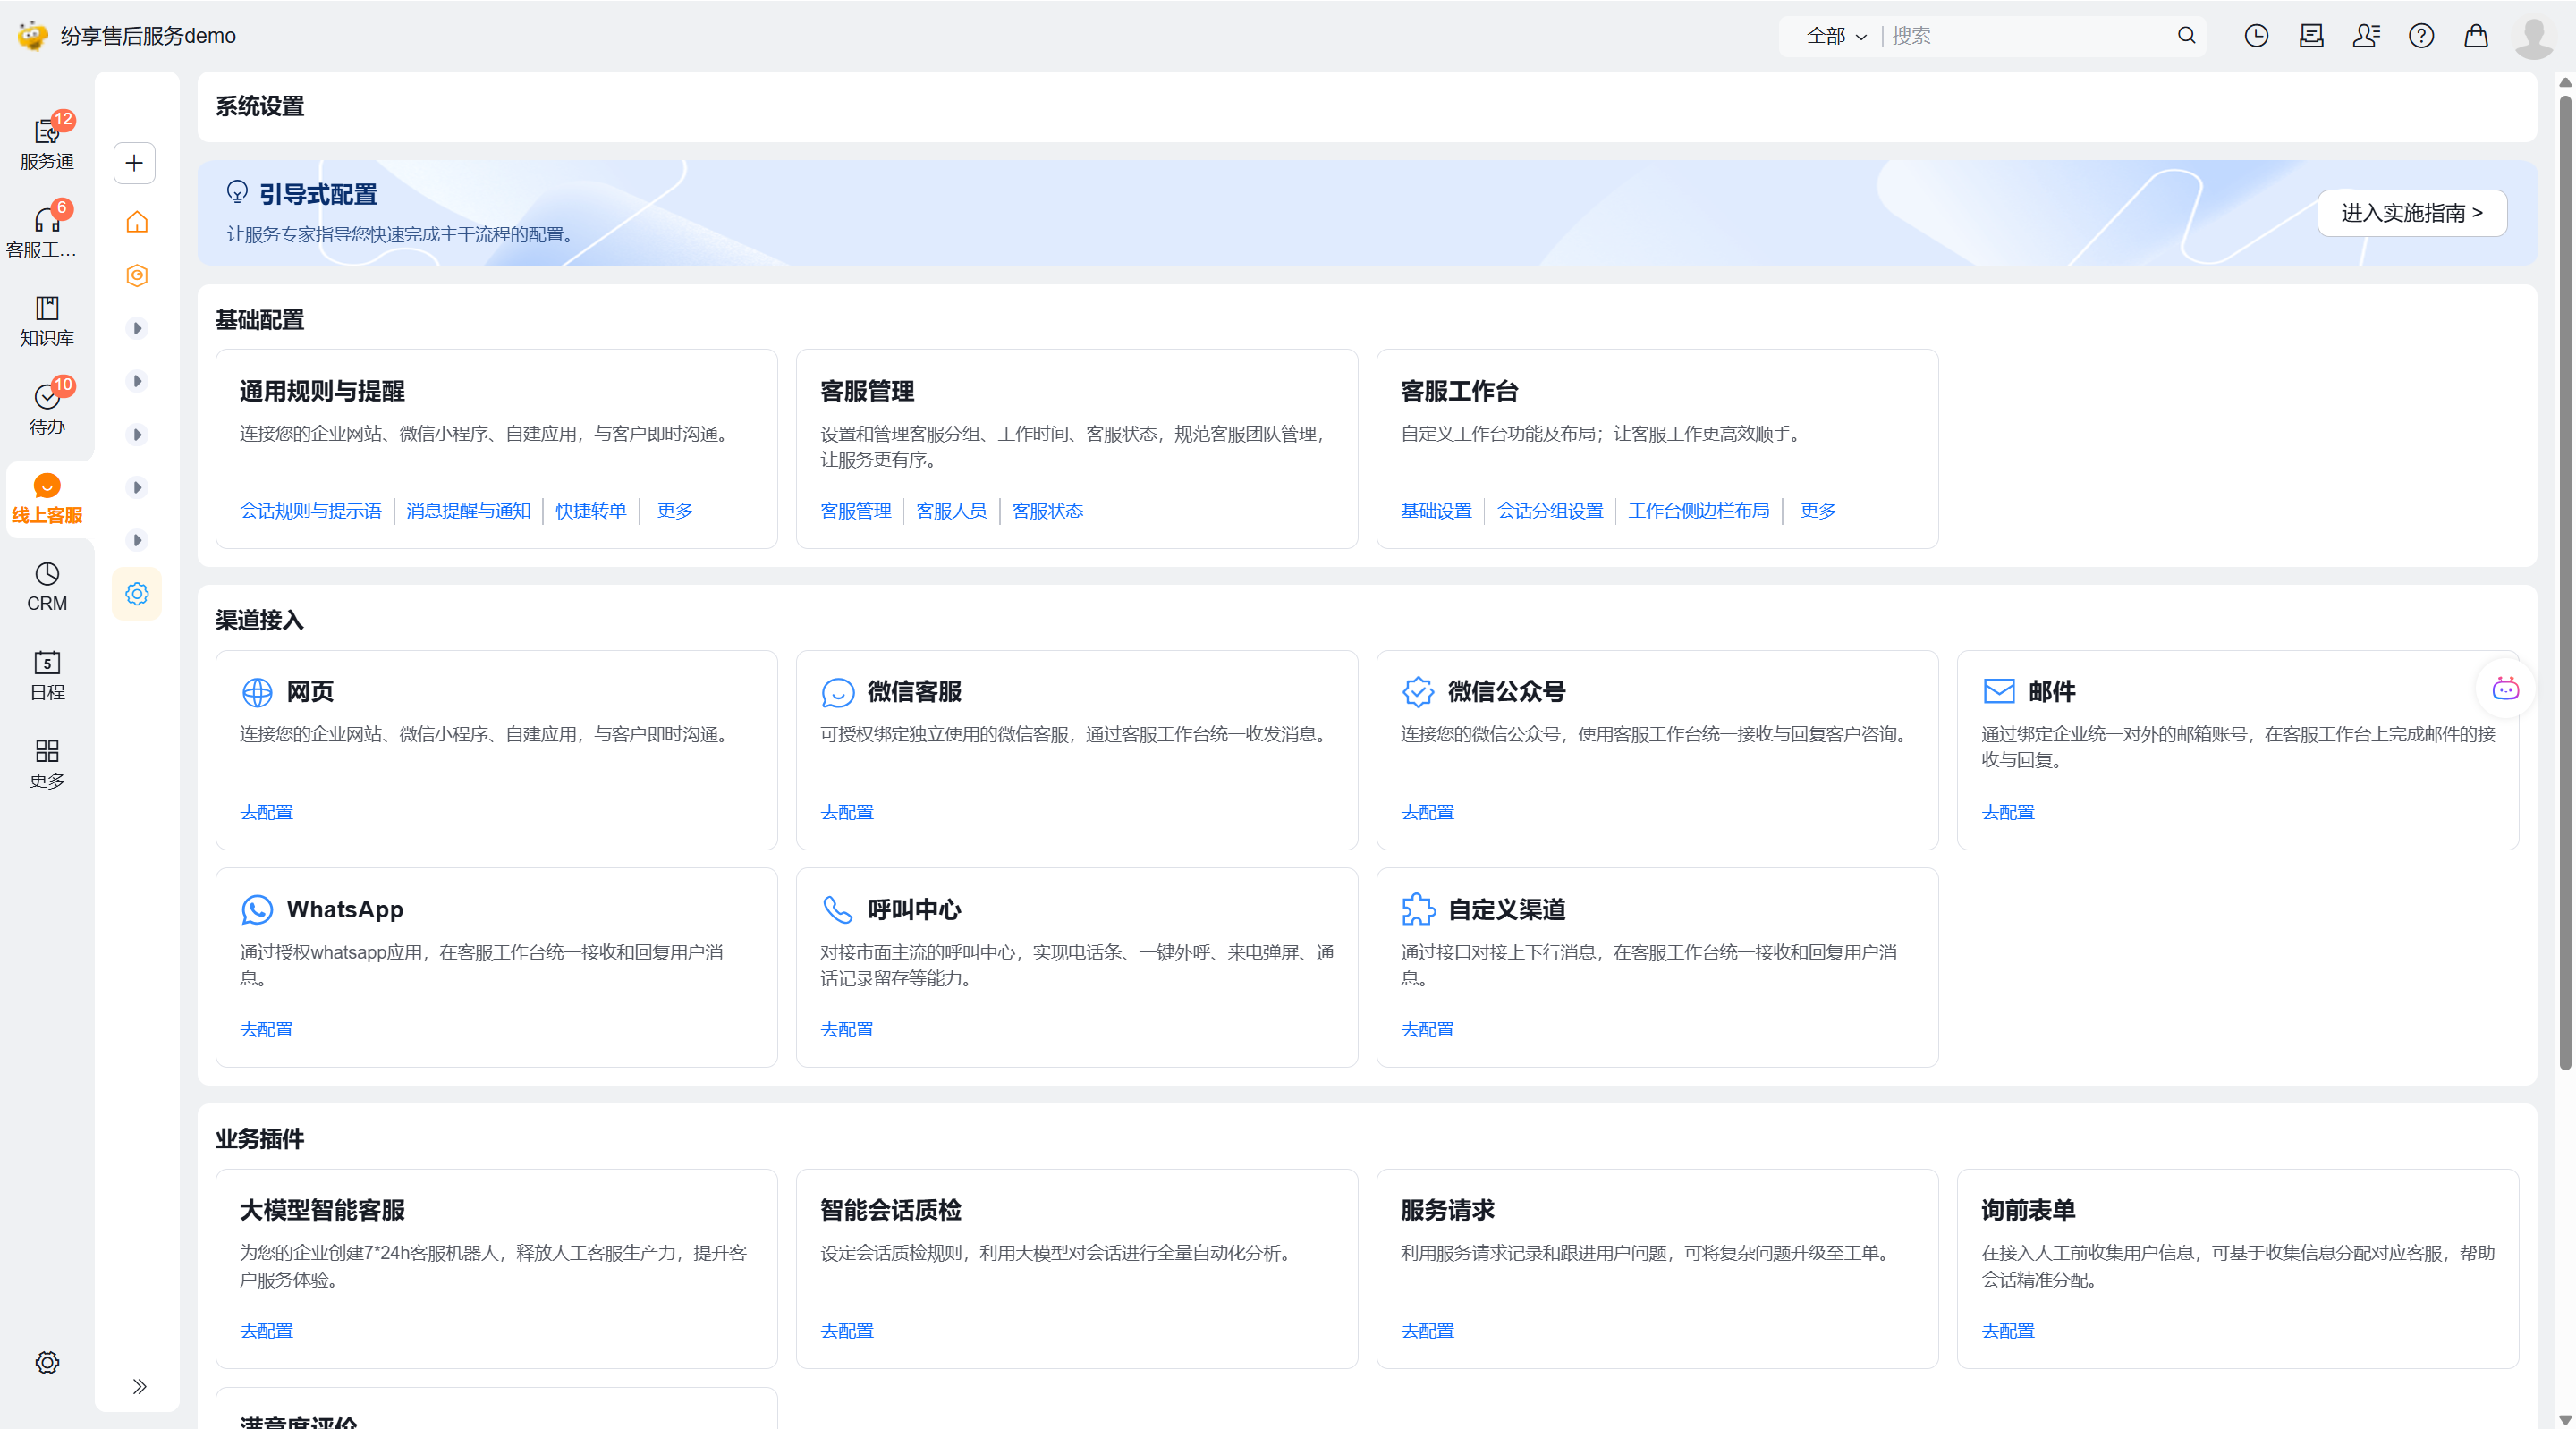Open the 待办 todo list icon

pyautogui.click(x=46, y=408)
